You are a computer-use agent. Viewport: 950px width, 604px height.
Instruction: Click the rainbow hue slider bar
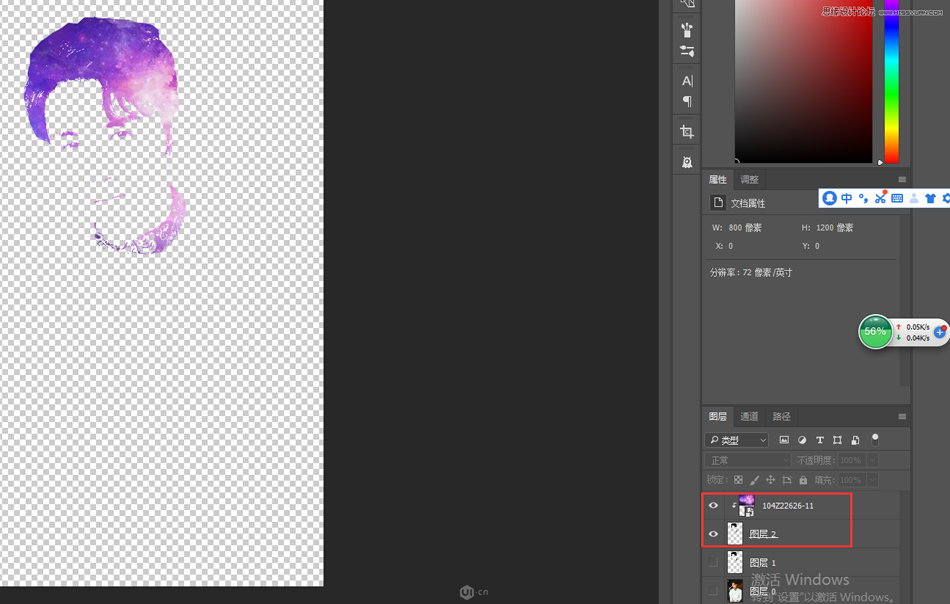(x=891, y=81)
